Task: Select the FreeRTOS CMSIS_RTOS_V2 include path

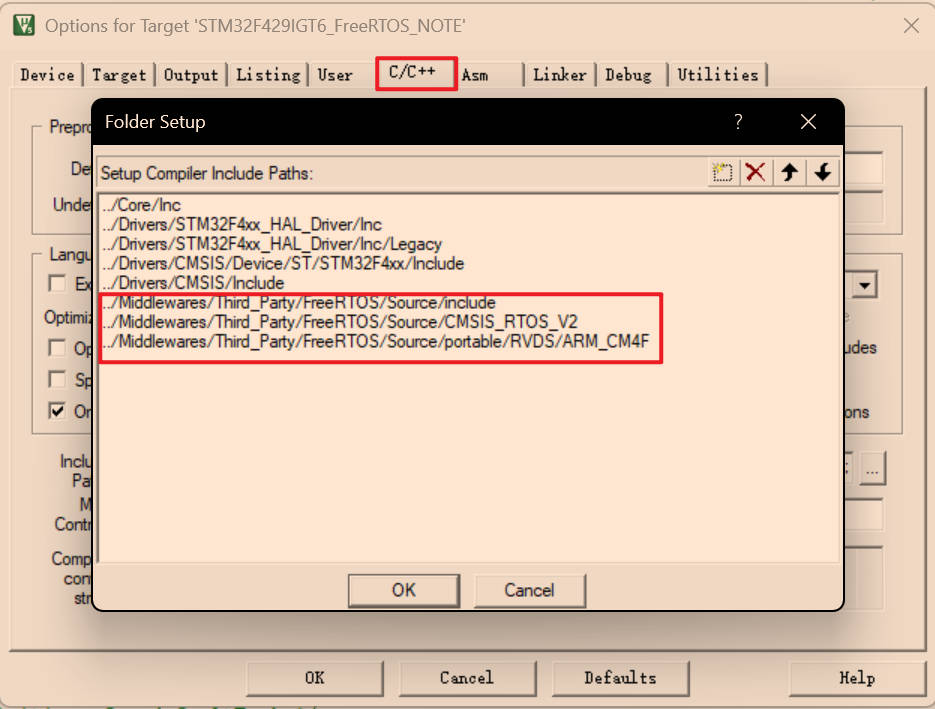Action: pos(340,321)
